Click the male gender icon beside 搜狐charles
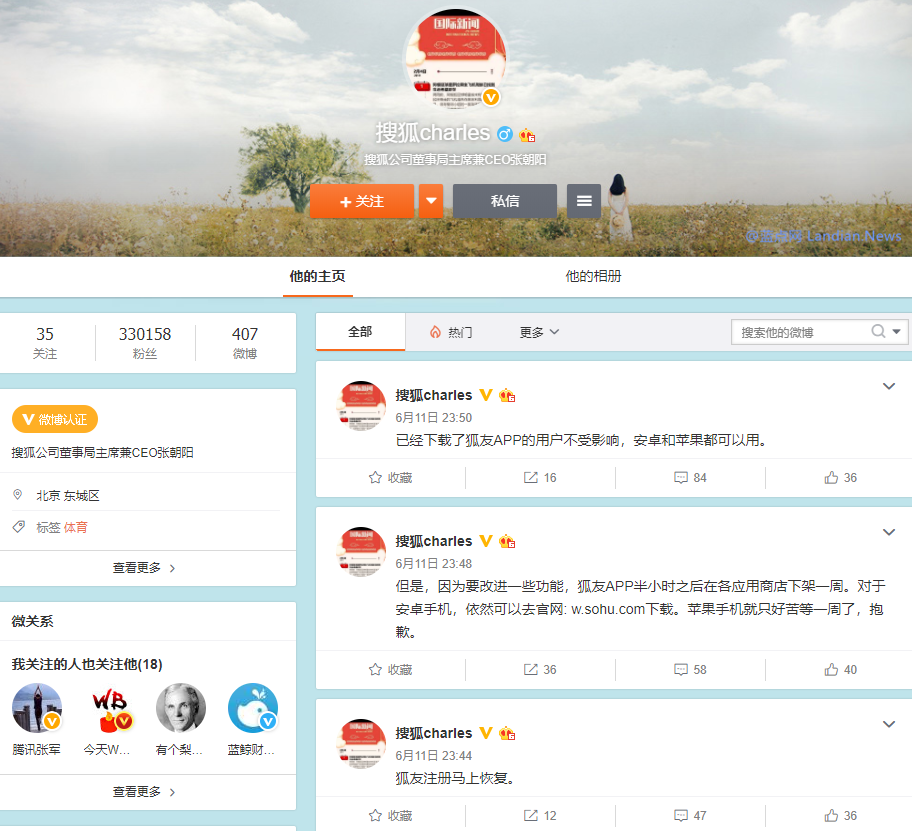This screenshot has width=912, height=831. (x=504, y=134)
